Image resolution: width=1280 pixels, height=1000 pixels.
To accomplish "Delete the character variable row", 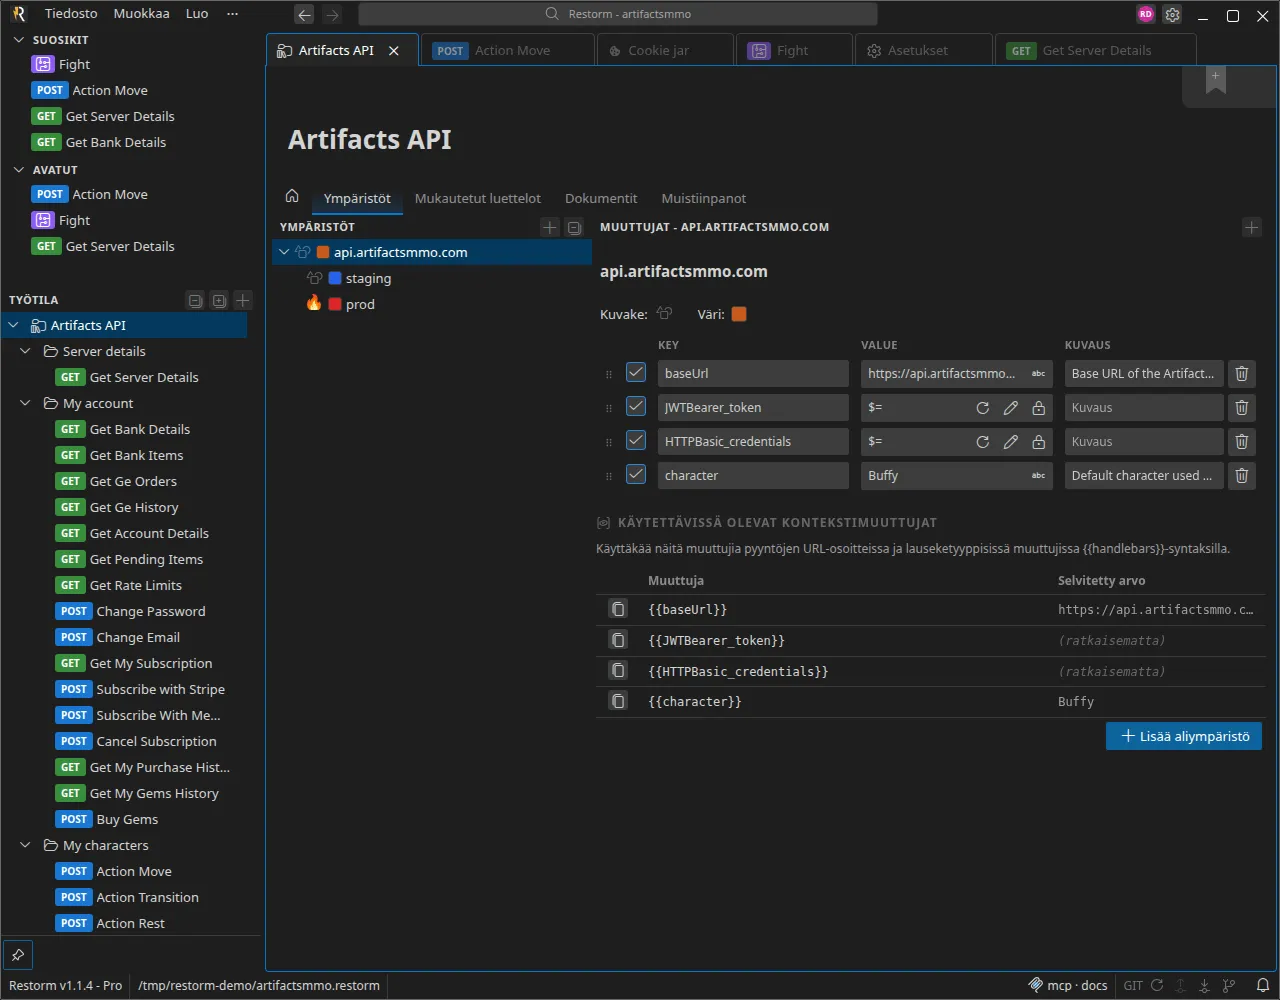I will 1241,475.
